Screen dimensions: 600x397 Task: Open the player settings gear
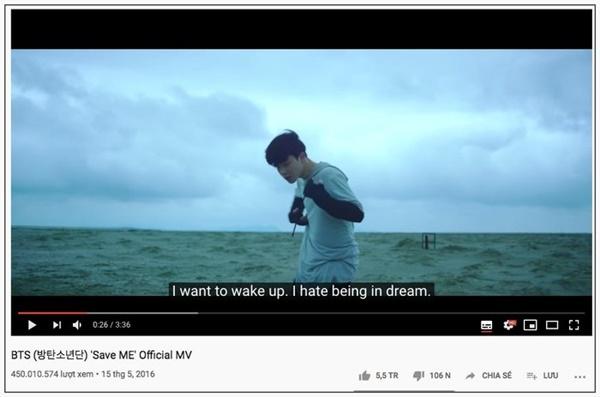(x=509, y=325)
